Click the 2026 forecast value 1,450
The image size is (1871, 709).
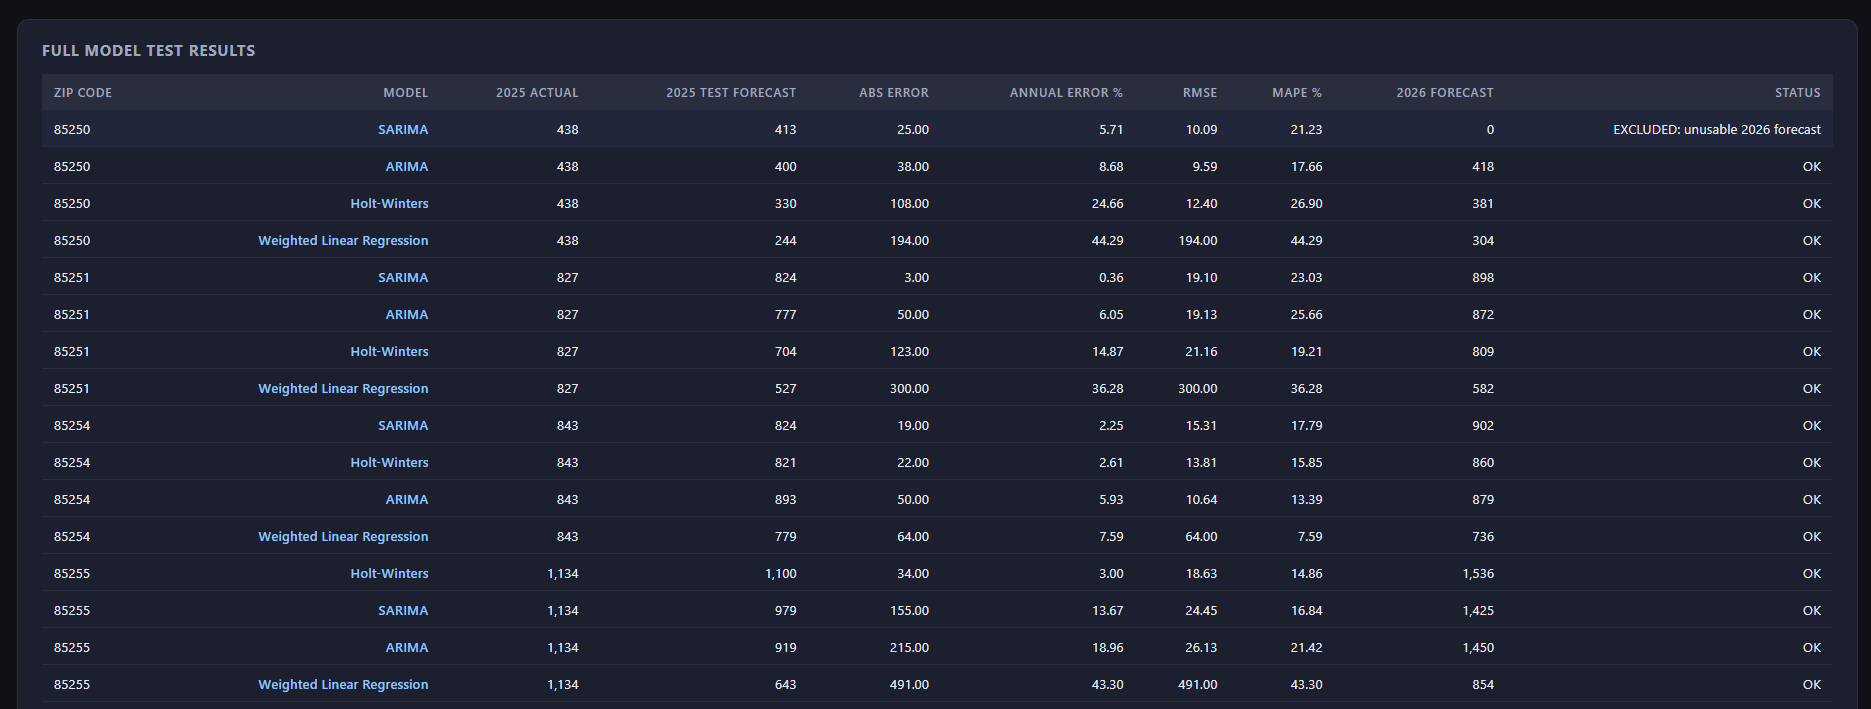coord(1478,648)
